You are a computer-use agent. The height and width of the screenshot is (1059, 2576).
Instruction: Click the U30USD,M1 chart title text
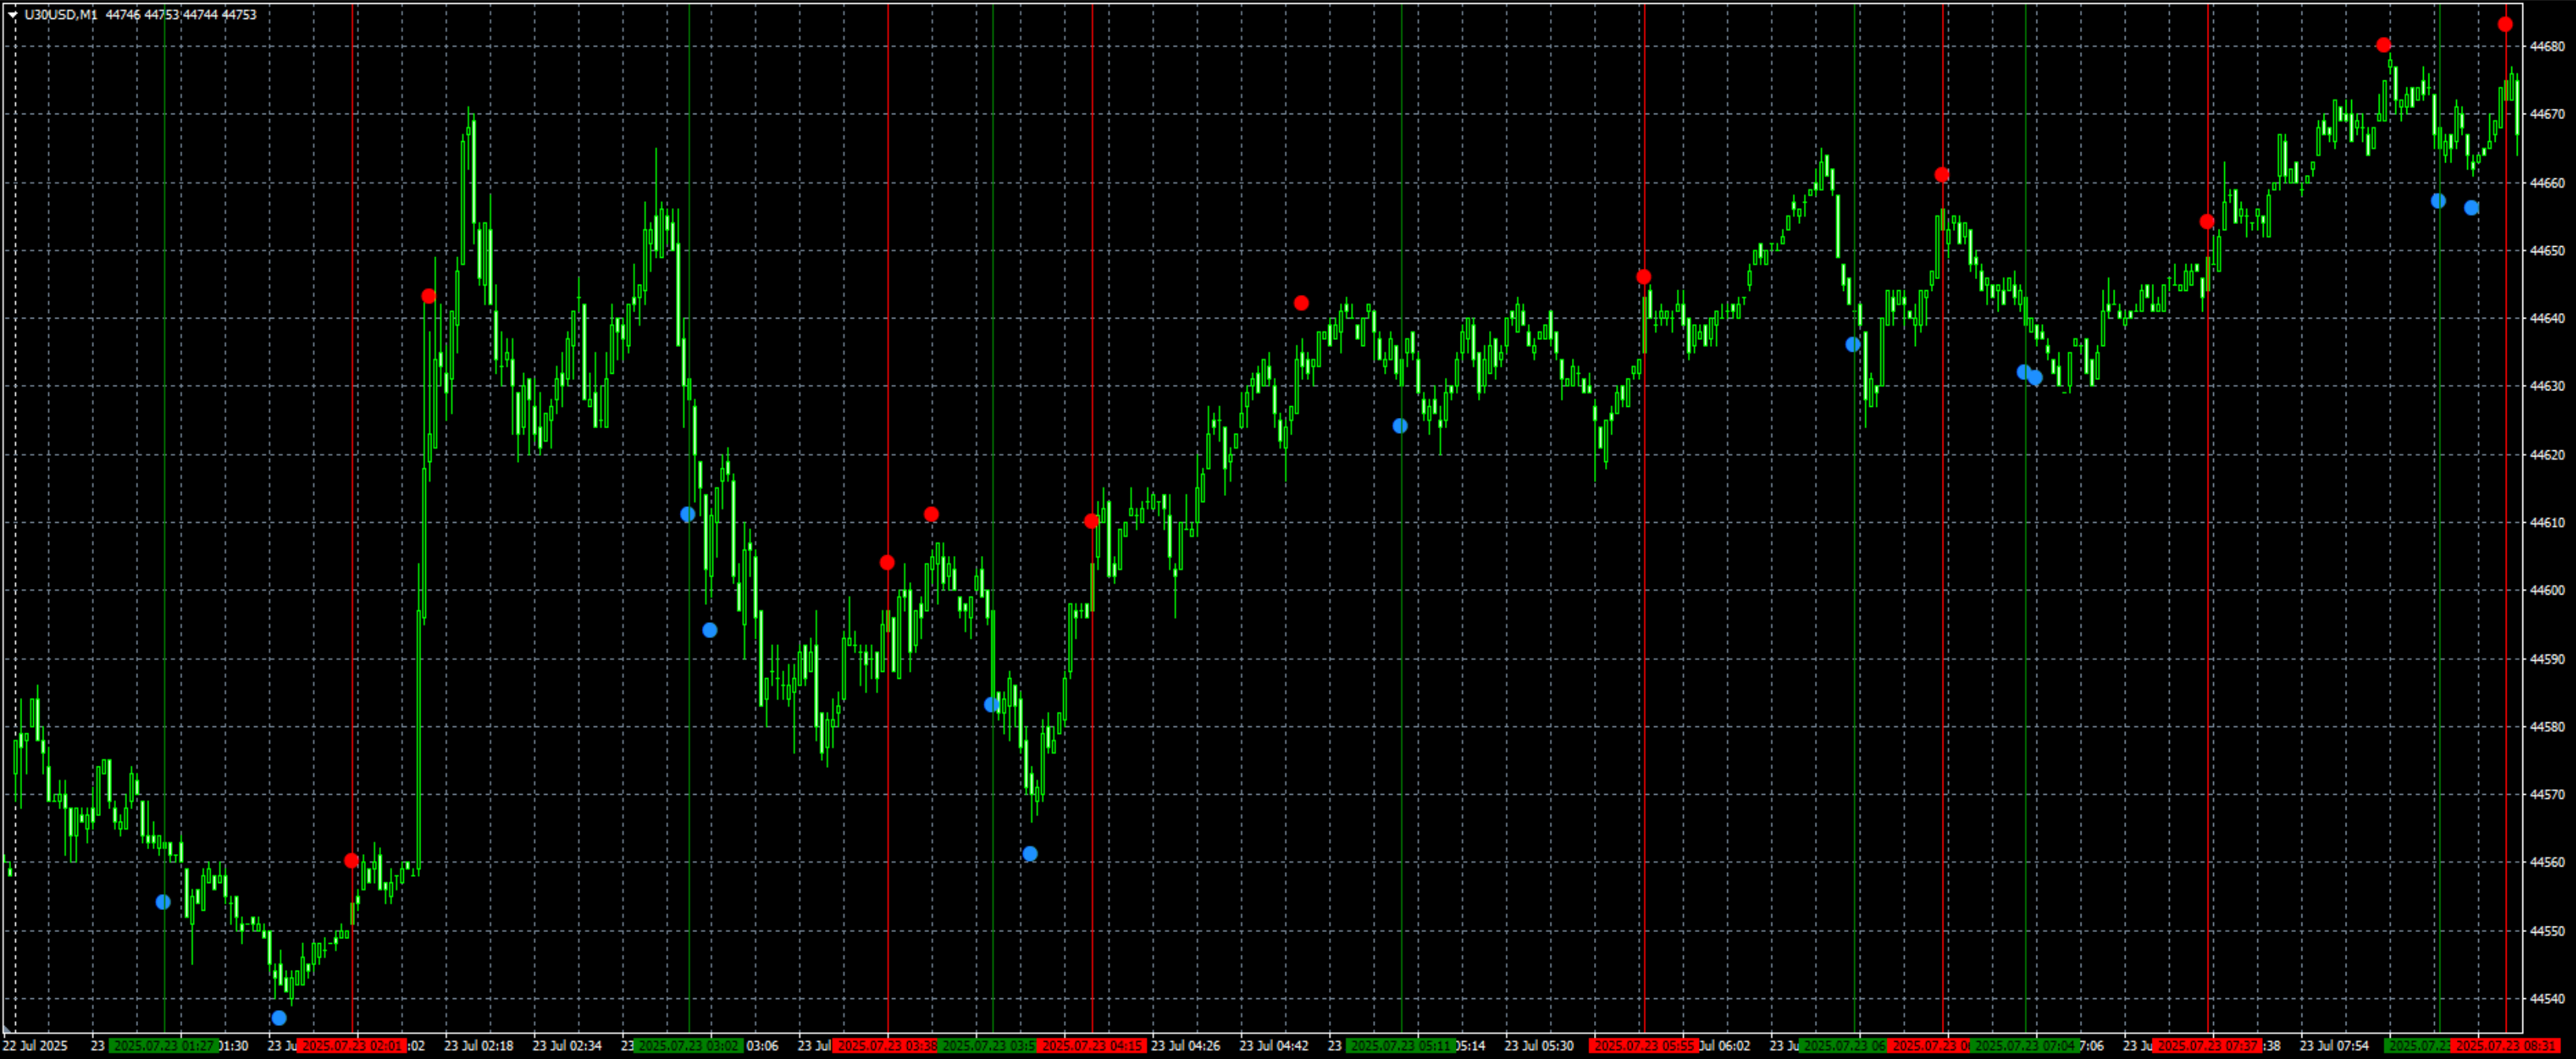point(61,15)
